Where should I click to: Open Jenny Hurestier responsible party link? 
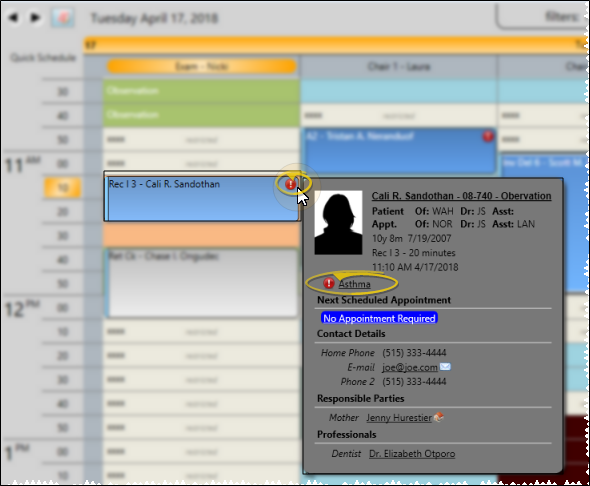[x=399, y=418]
